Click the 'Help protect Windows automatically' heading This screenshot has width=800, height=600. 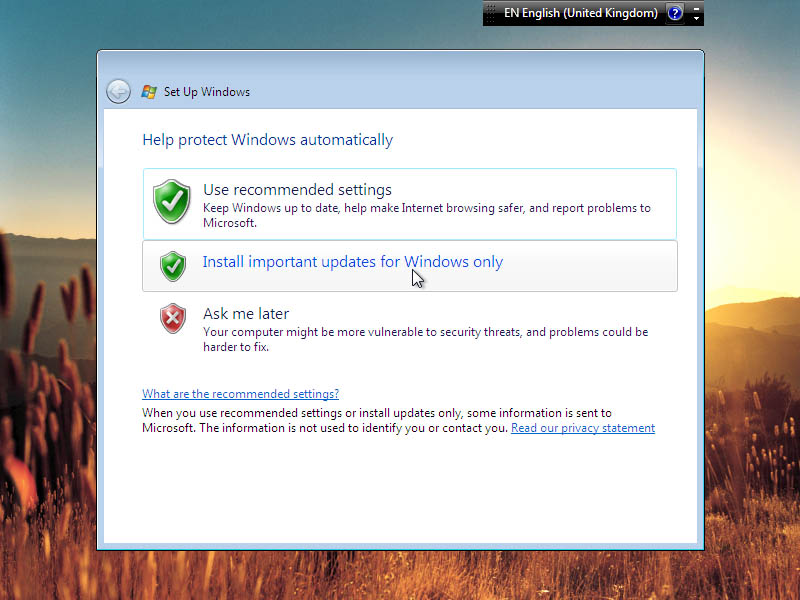(x=267, y=140)
